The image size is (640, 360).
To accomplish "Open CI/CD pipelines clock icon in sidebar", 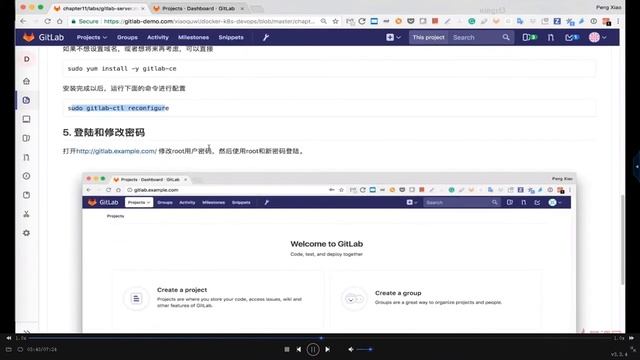I will click(27, 176).
